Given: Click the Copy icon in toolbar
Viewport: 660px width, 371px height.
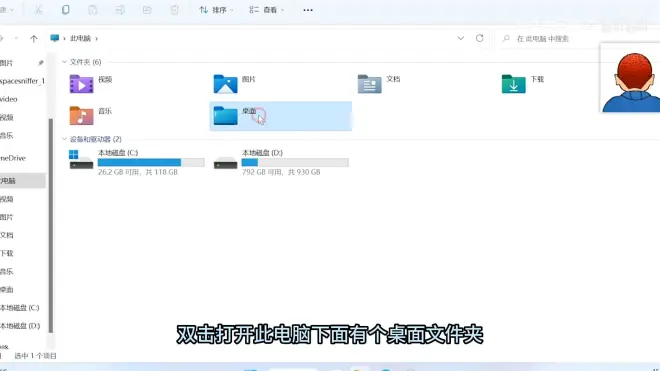Looking at the screenshot, I should click(65, 10).
